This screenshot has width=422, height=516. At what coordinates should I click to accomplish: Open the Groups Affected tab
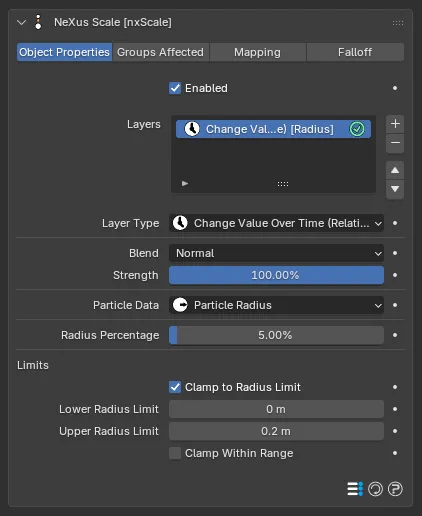[160, 52]
